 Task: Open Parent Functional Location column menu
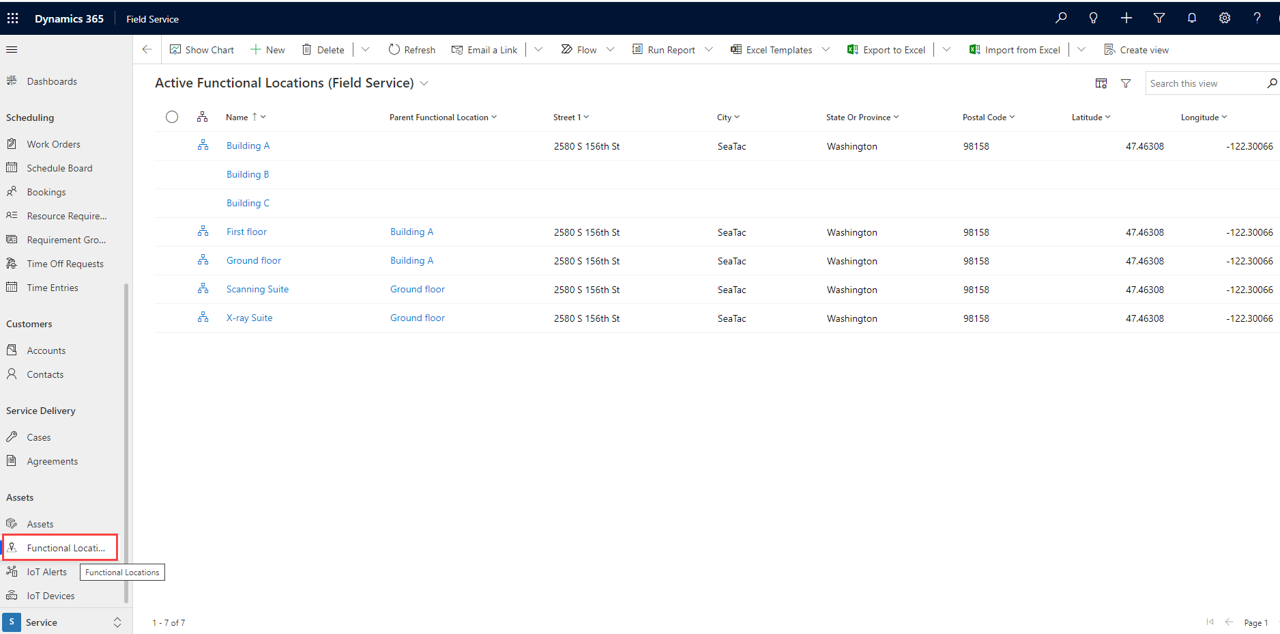click(443, 117)
